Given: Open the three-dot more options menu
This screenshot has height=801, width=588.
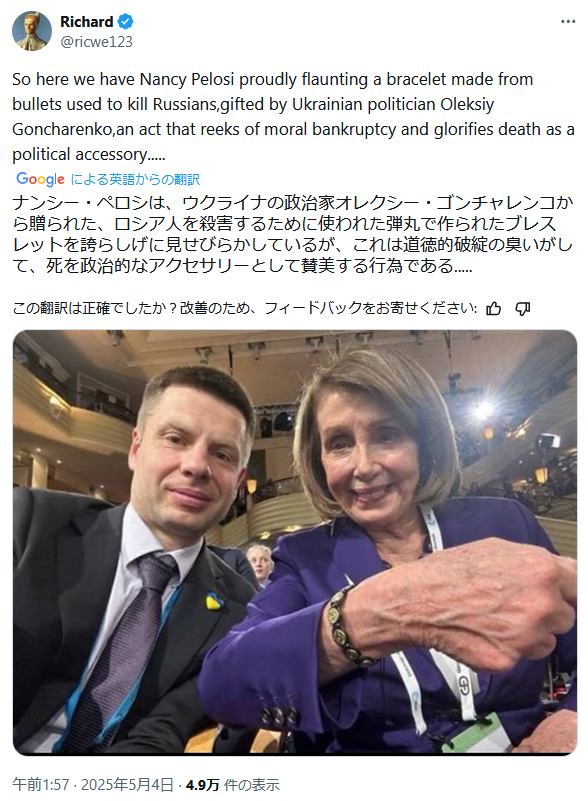Looking at the screenshot, I should tap(568, 21).
